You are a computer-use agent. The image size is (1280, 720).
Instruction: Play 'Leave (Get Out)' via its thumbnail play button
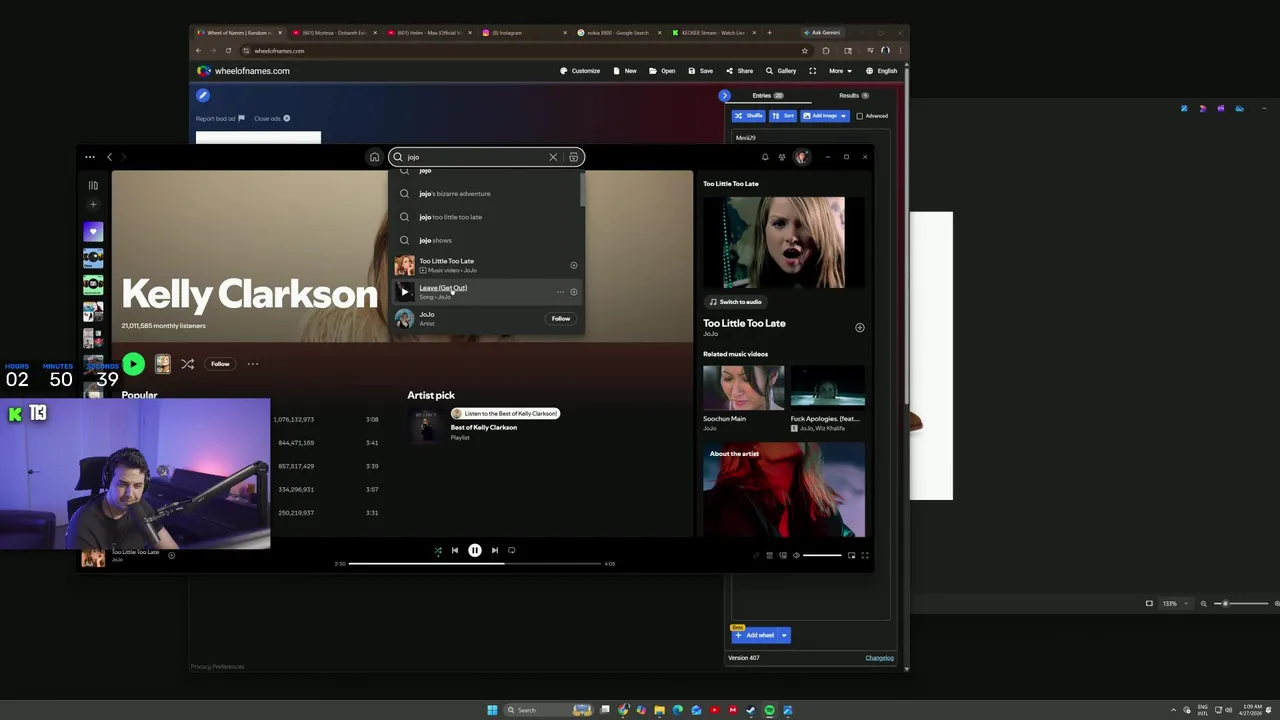pyautogui.click(x=404, y=292)
